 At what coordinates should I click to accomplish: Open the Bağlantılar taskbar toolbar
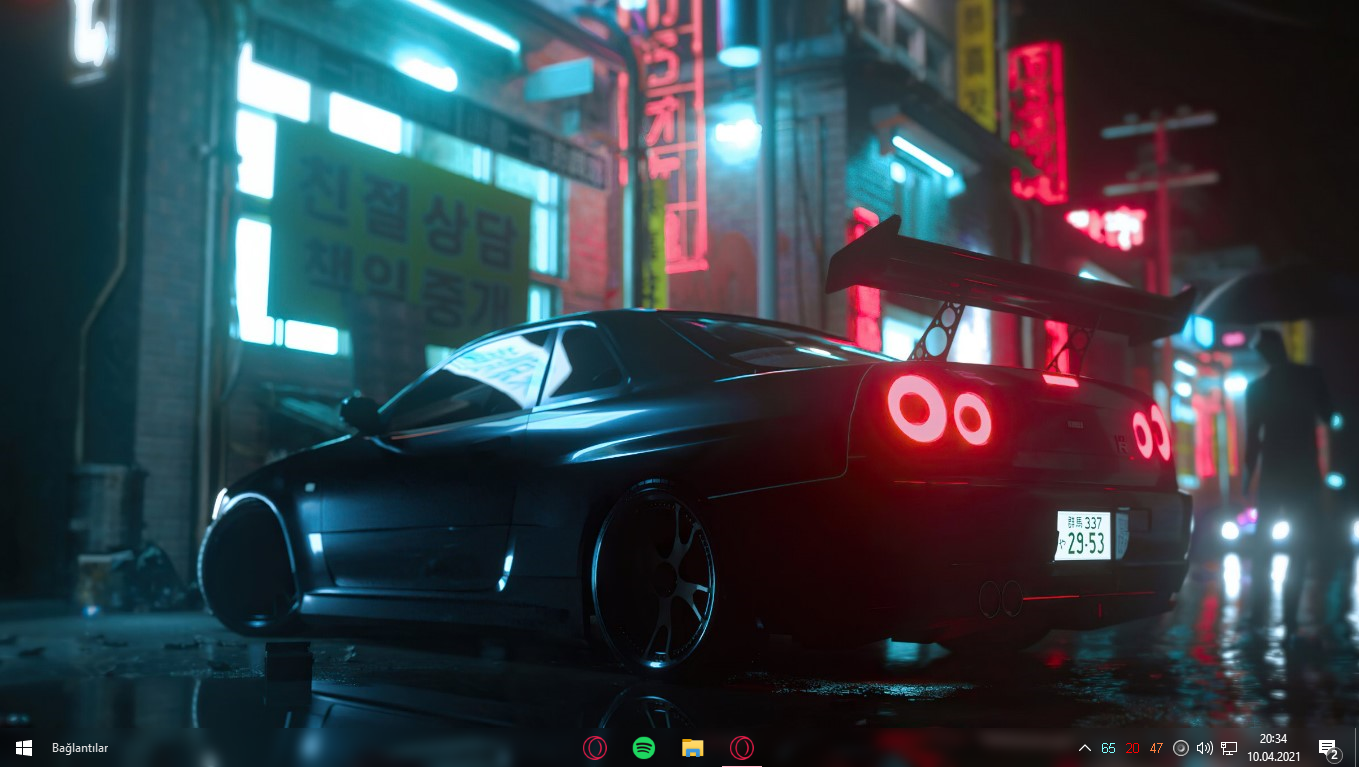pyautogui.click(x=80, y=747)
